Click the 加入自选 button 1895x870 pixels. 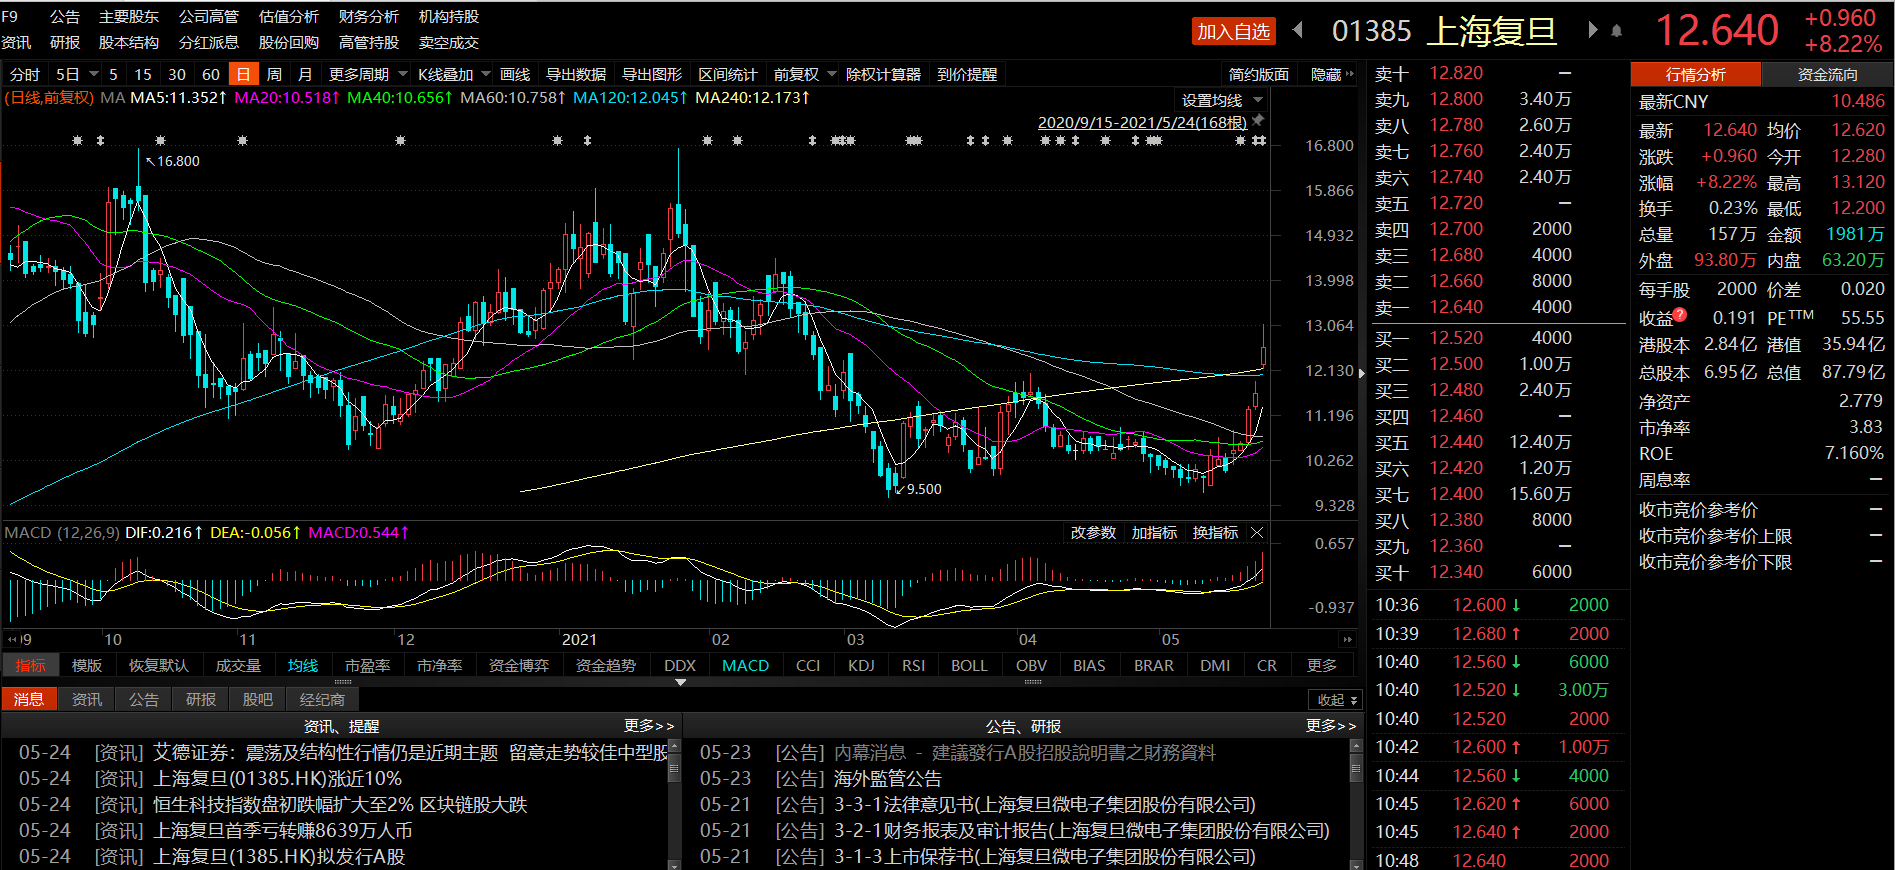[1233, 32]
